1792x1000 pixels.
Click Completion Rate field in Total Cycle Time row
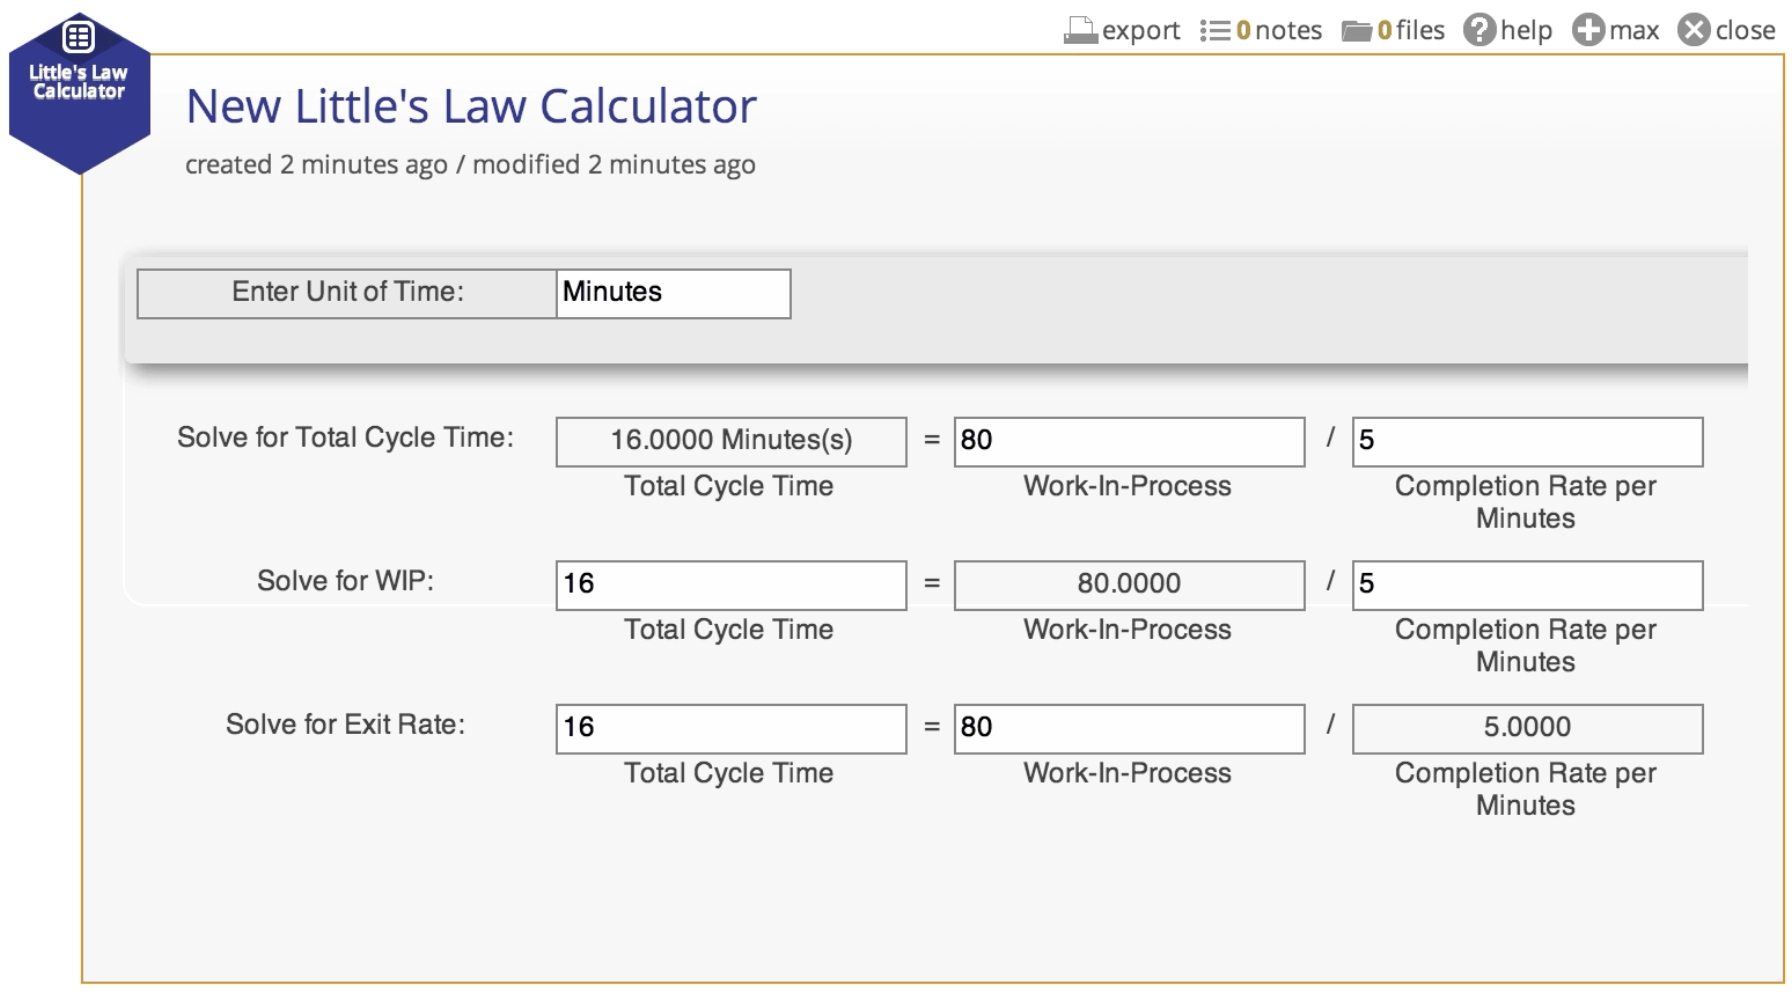click(1527, 441)
